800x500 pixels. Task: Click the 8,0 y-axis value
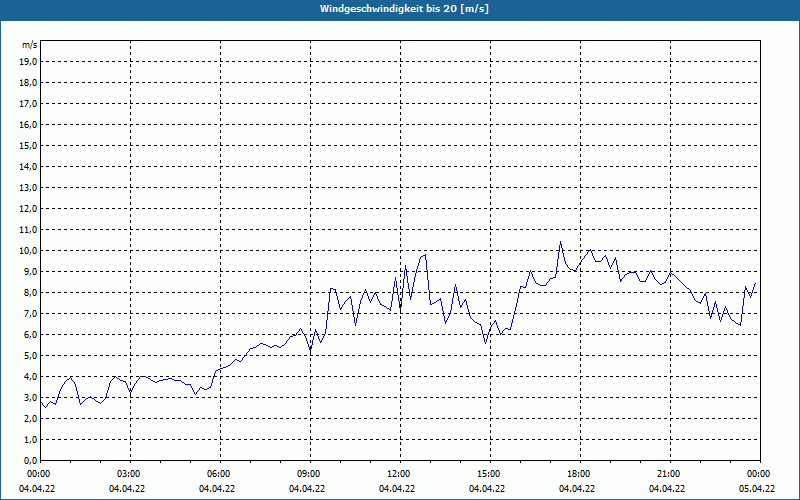click(31, 292)
